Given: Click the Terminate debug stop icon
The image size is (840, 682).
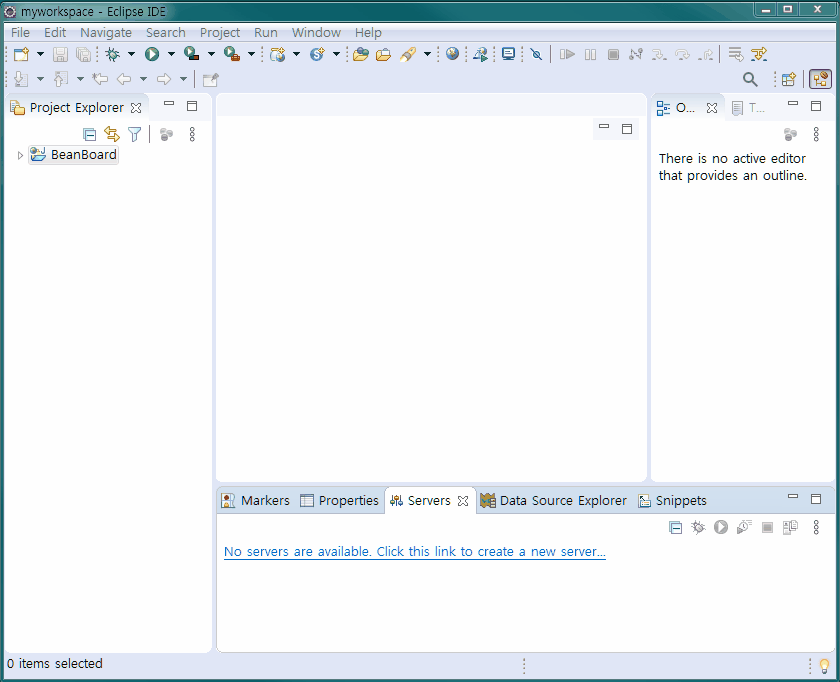Looking at the screenshot, I should coord(613,54).
